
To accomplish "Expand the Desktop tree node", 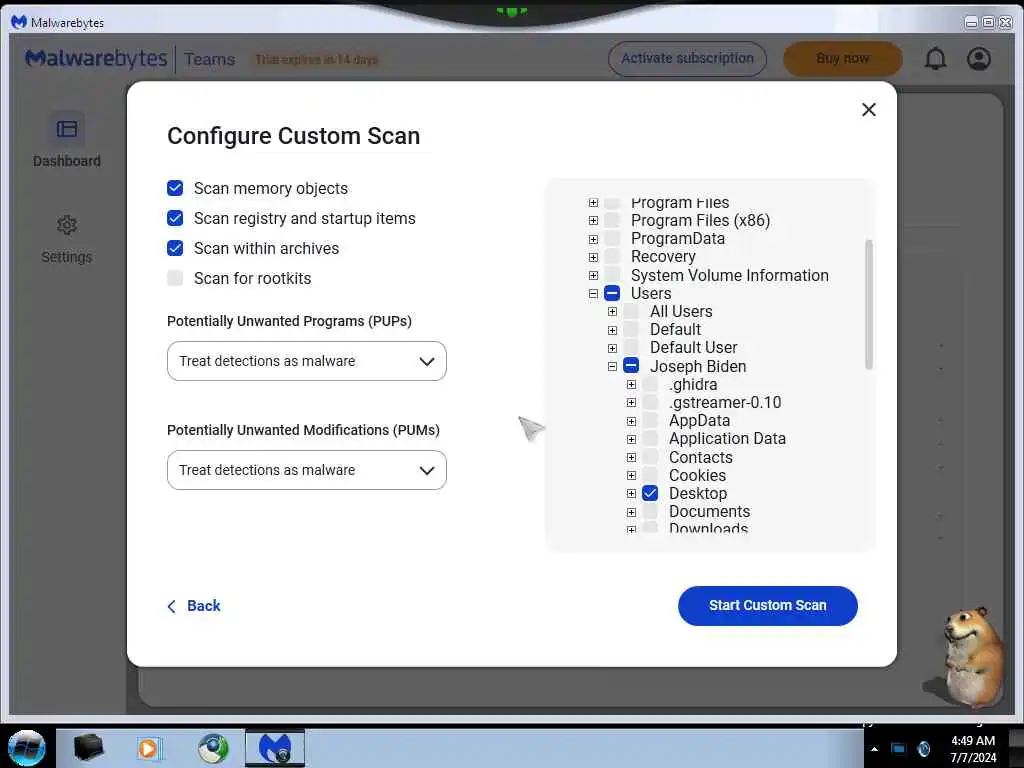I will (631, 494).
